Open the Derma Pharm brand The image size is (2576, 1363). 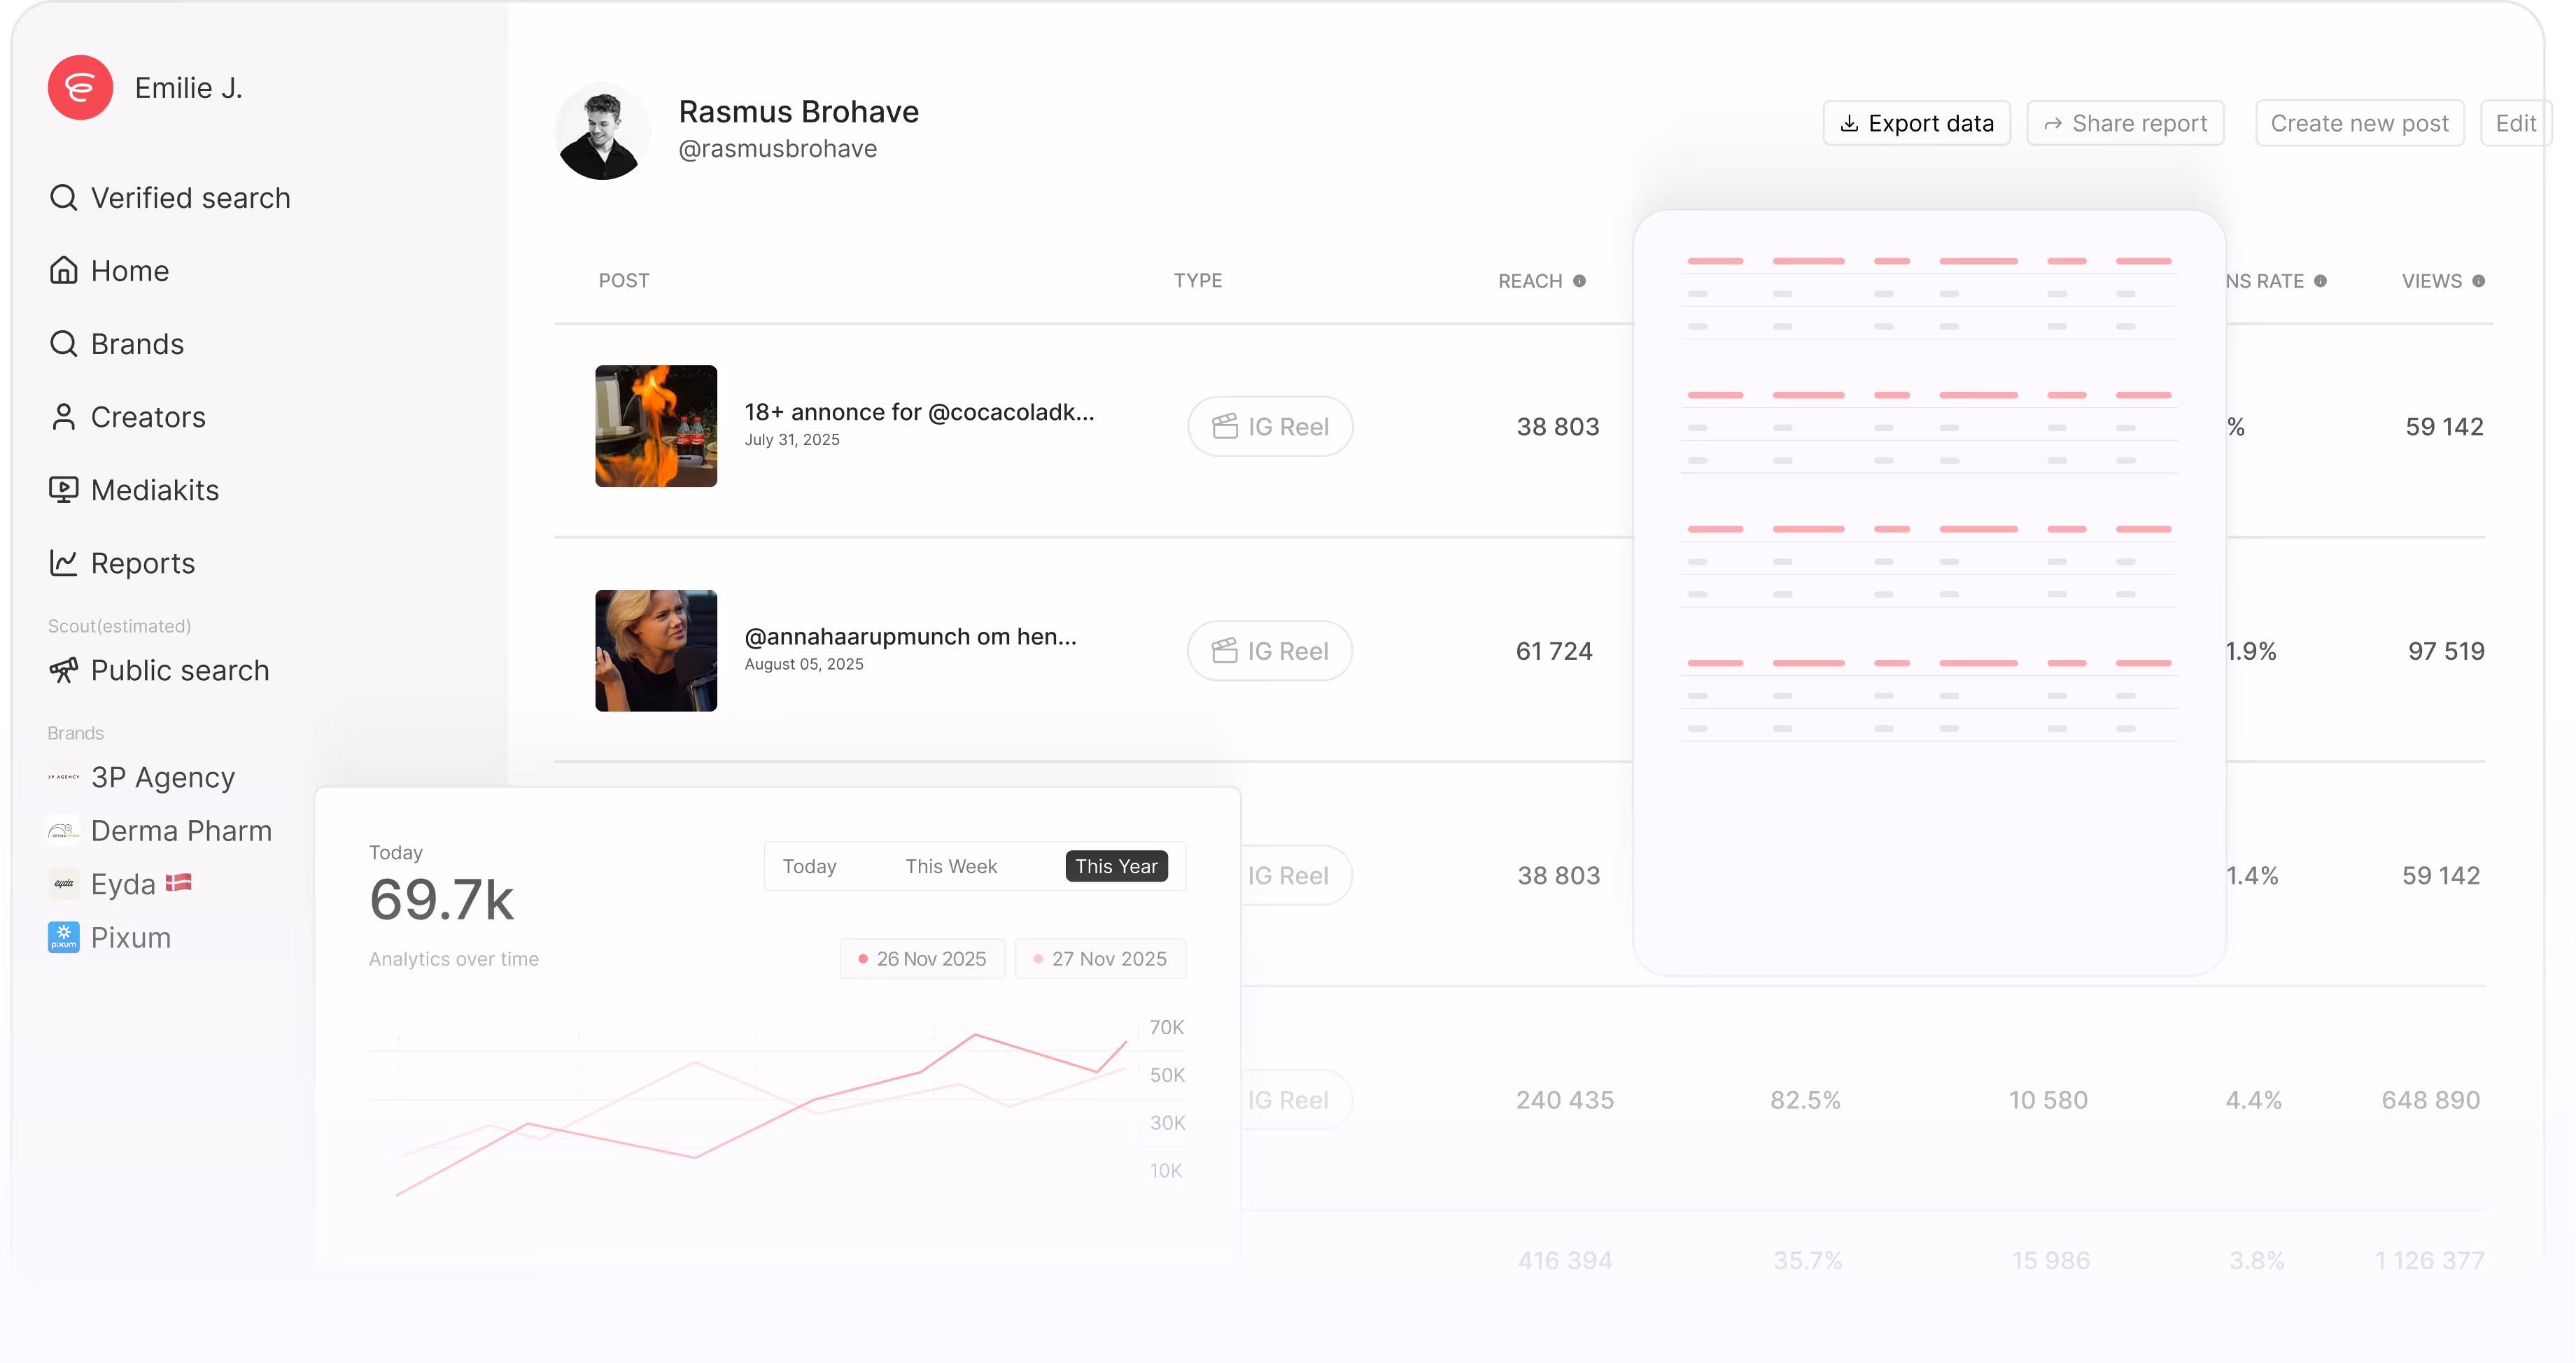pyautogui.click(x=181, y=830)
